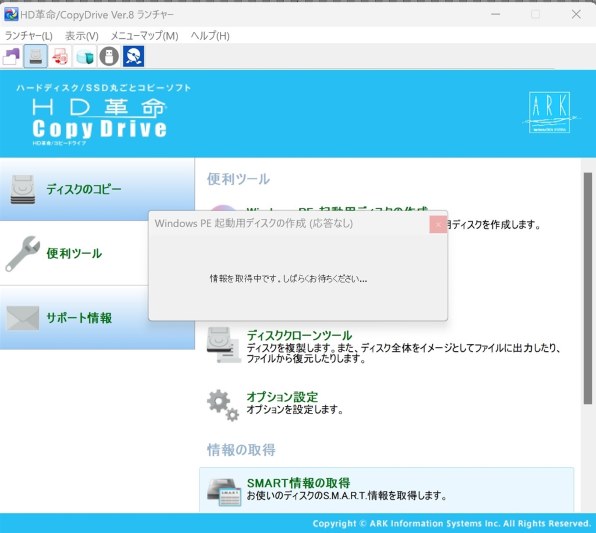Click the hard disk icon beside ディスクのコピー

point(23,189)
